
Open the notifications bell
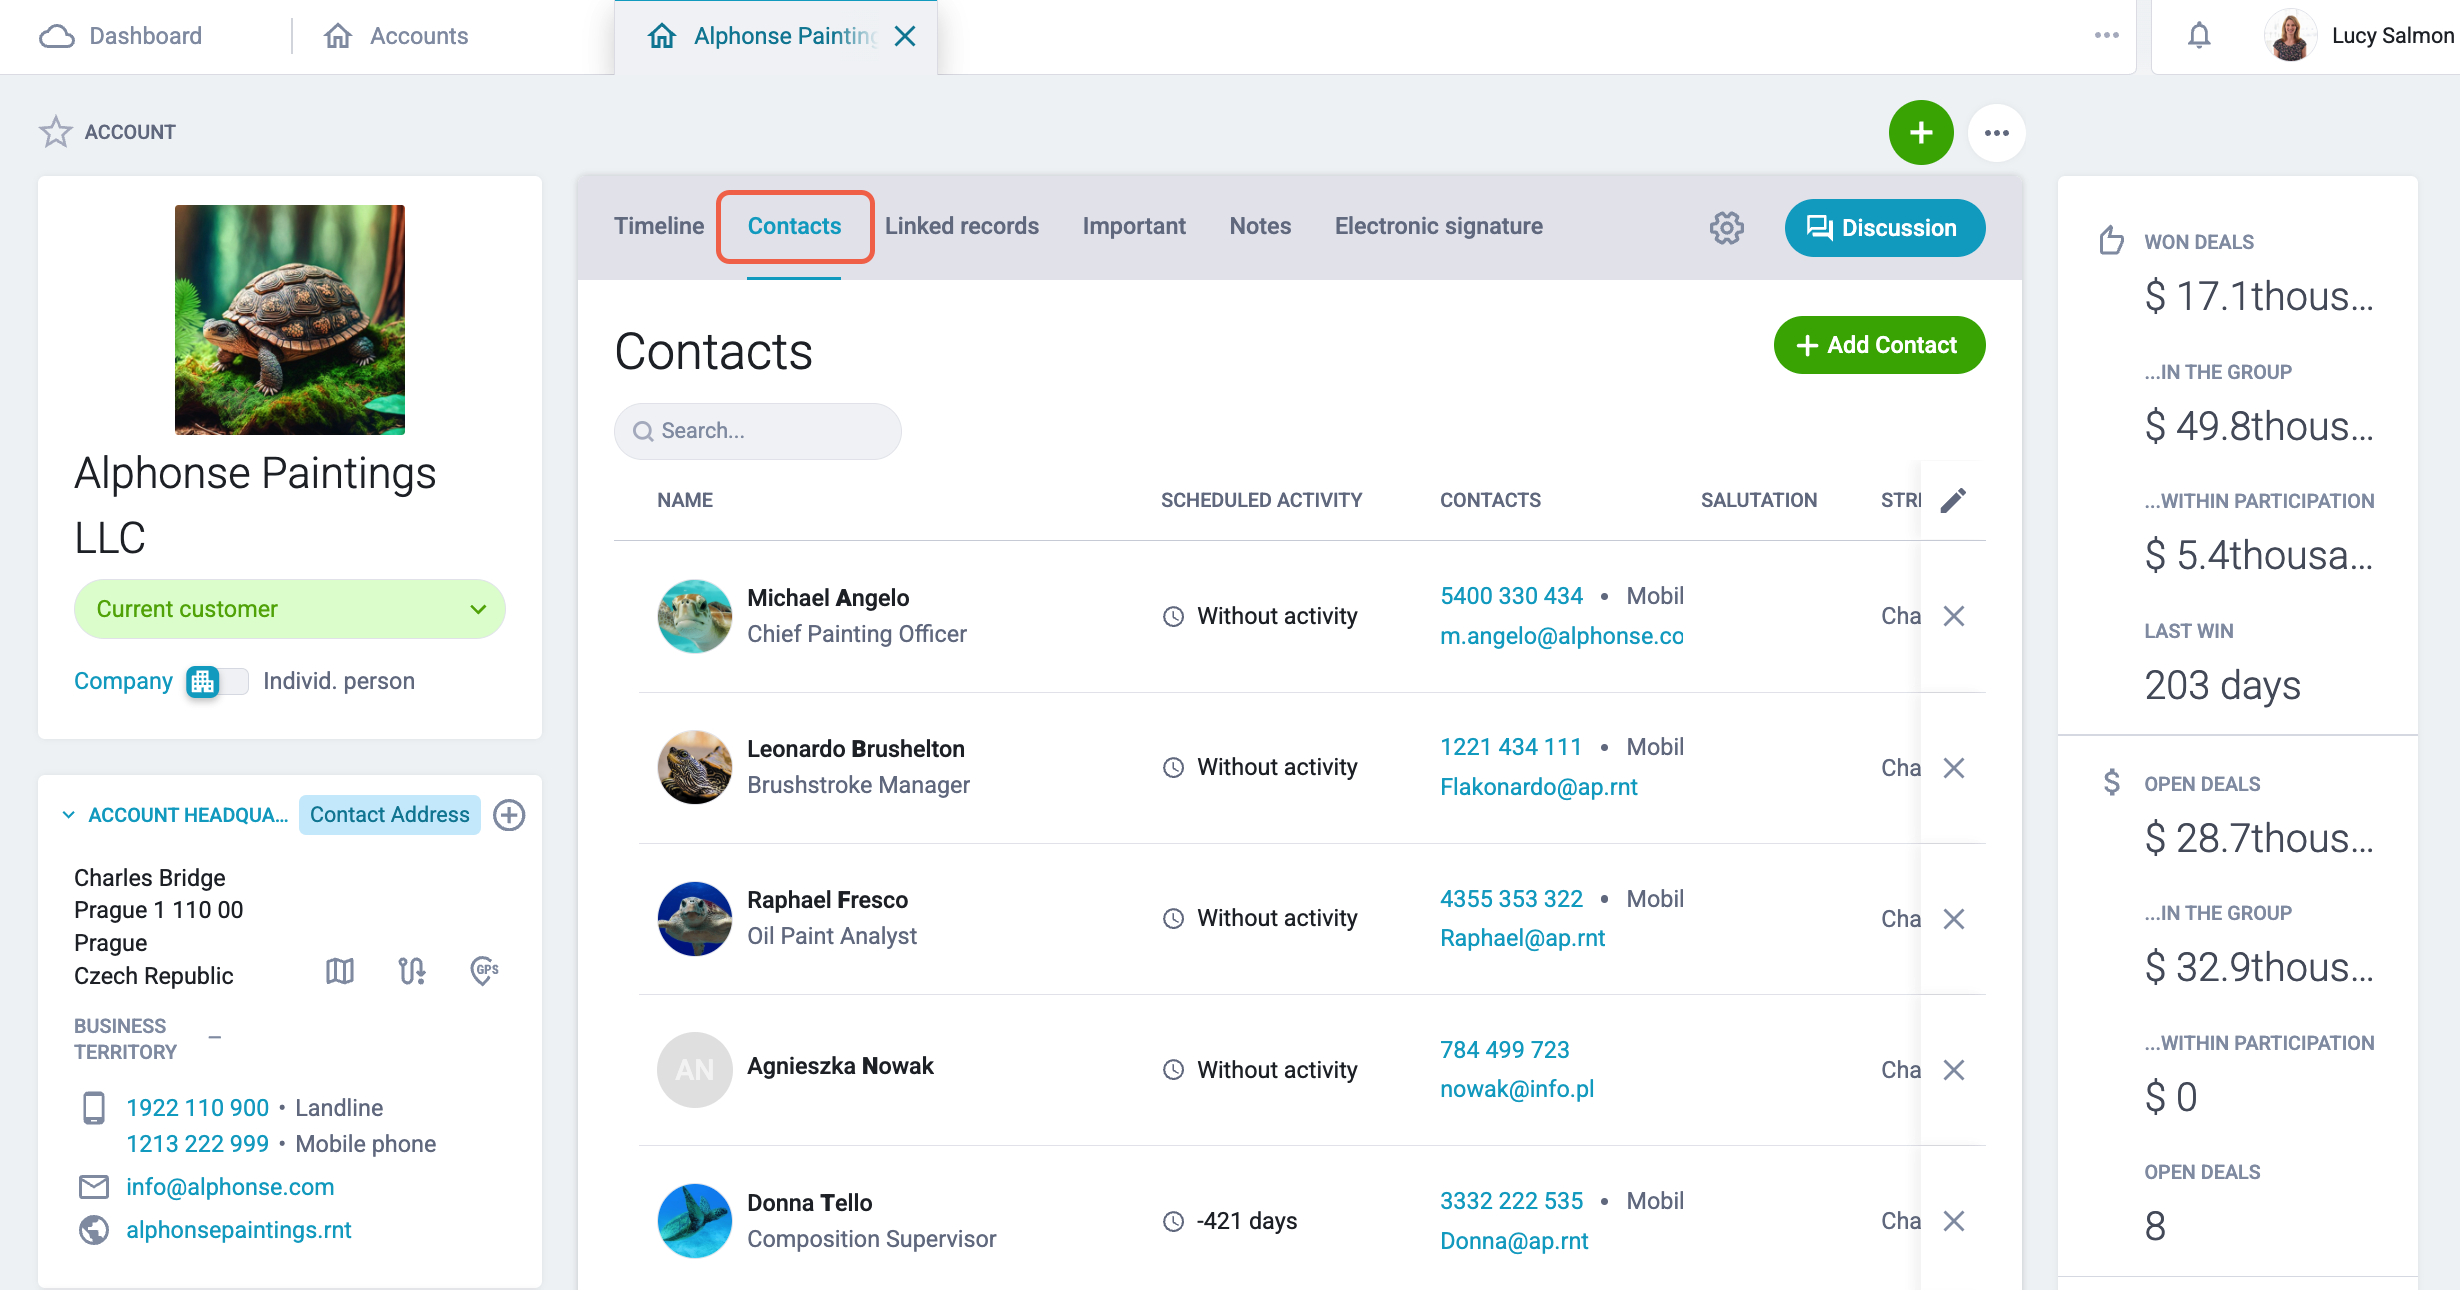tap(2198, 36)
